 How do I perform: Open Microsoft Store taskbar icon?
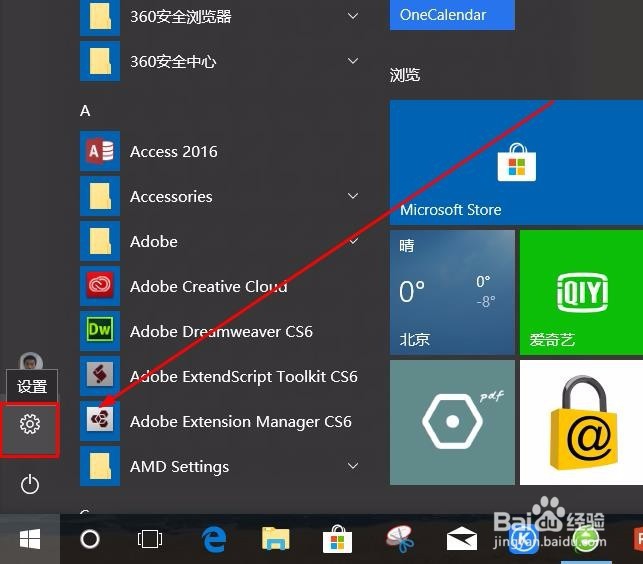(x=337, y=539)
